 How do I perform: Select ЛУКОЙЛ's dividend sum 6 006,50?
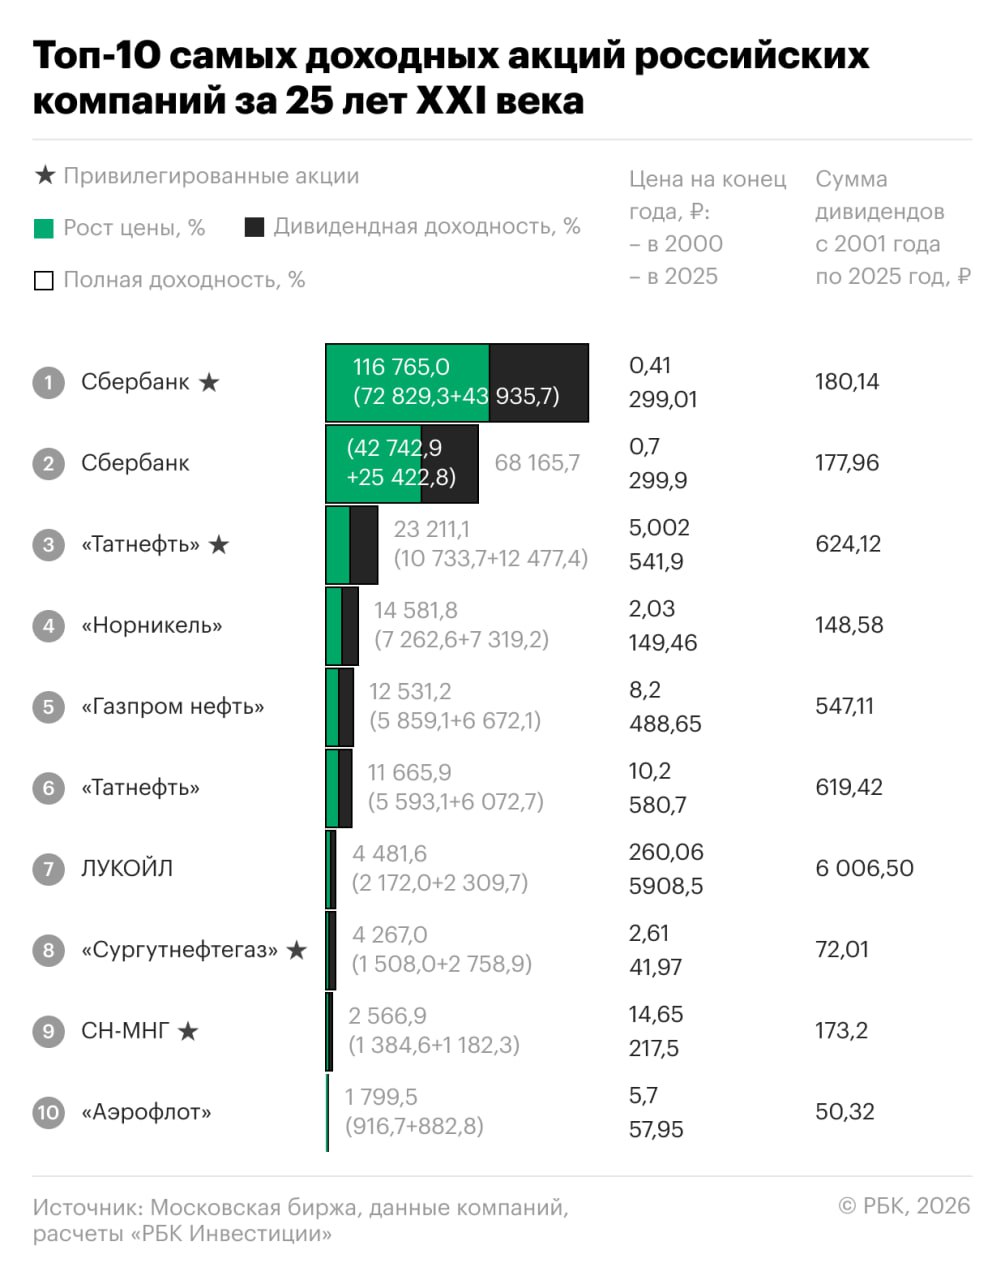(864, 868)
